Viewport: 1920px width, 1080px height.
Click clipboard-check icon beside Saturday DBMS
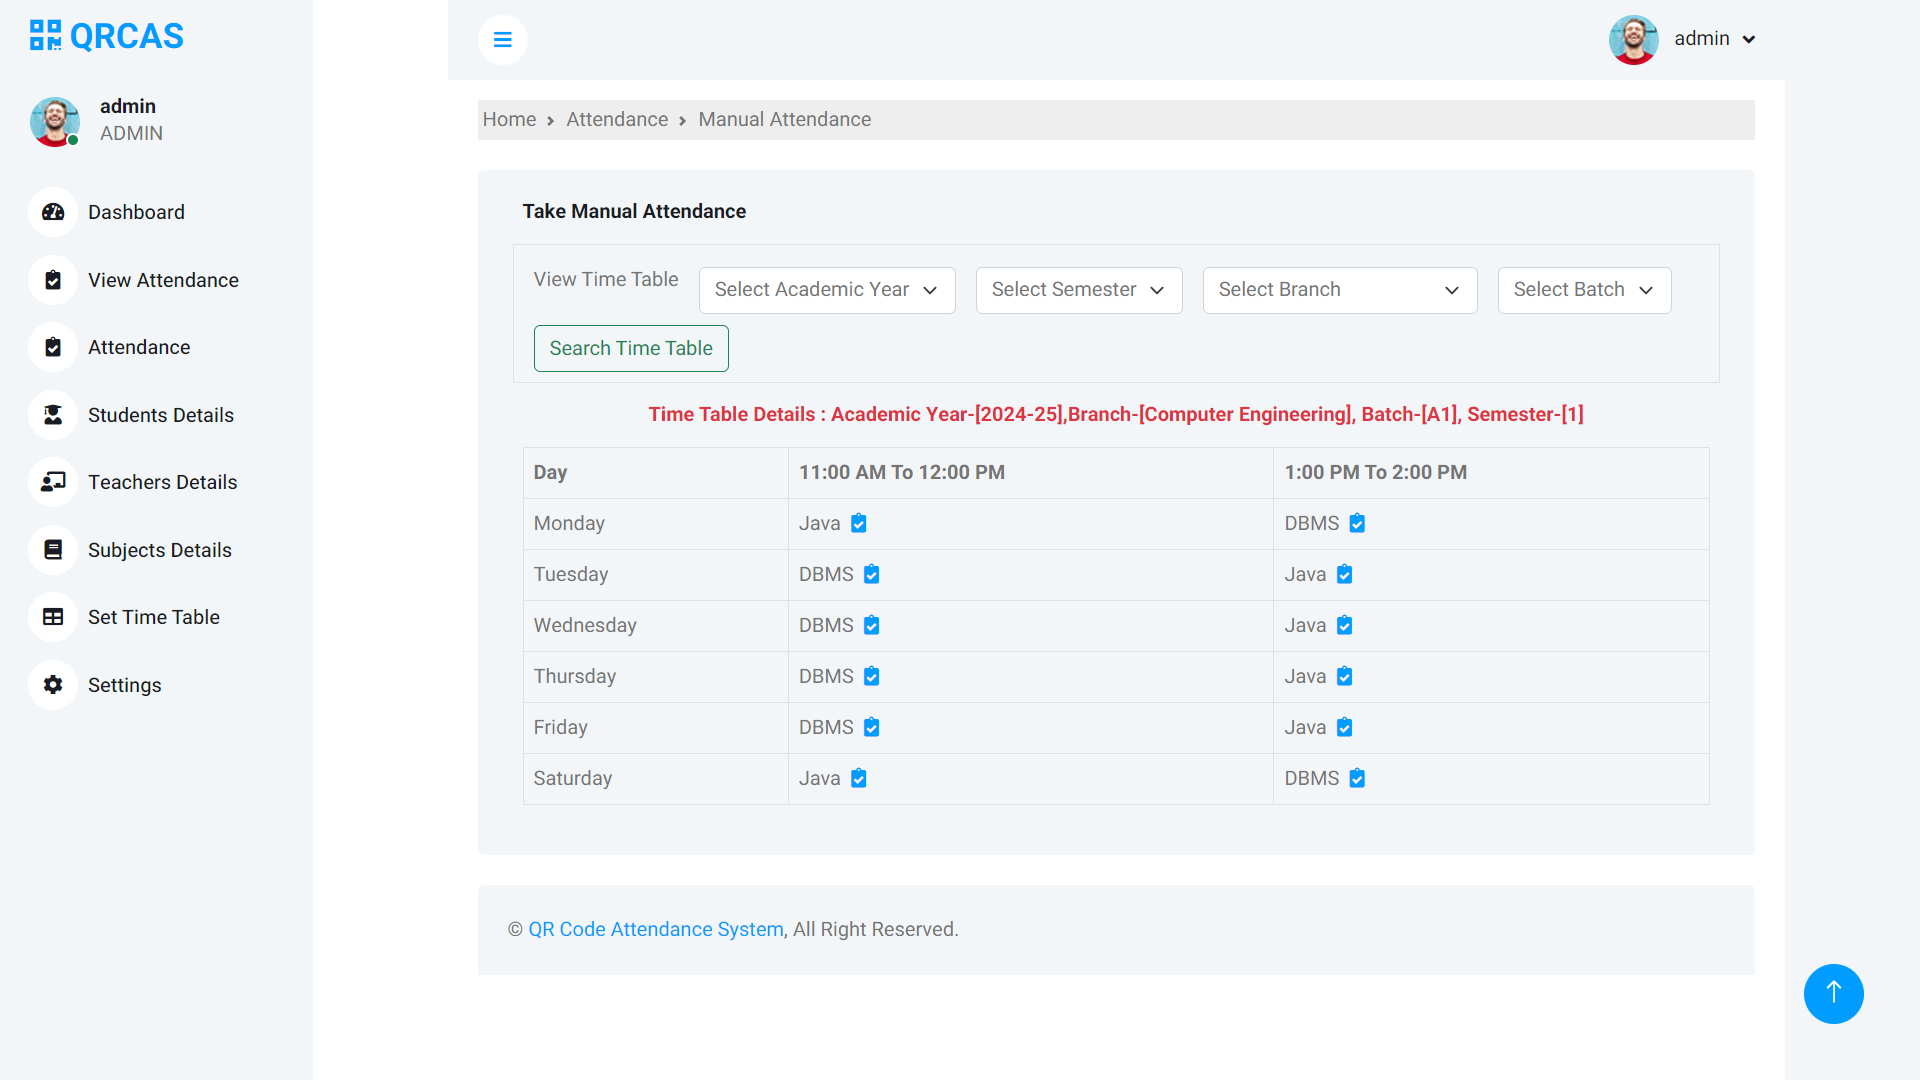coord(1356,778)
